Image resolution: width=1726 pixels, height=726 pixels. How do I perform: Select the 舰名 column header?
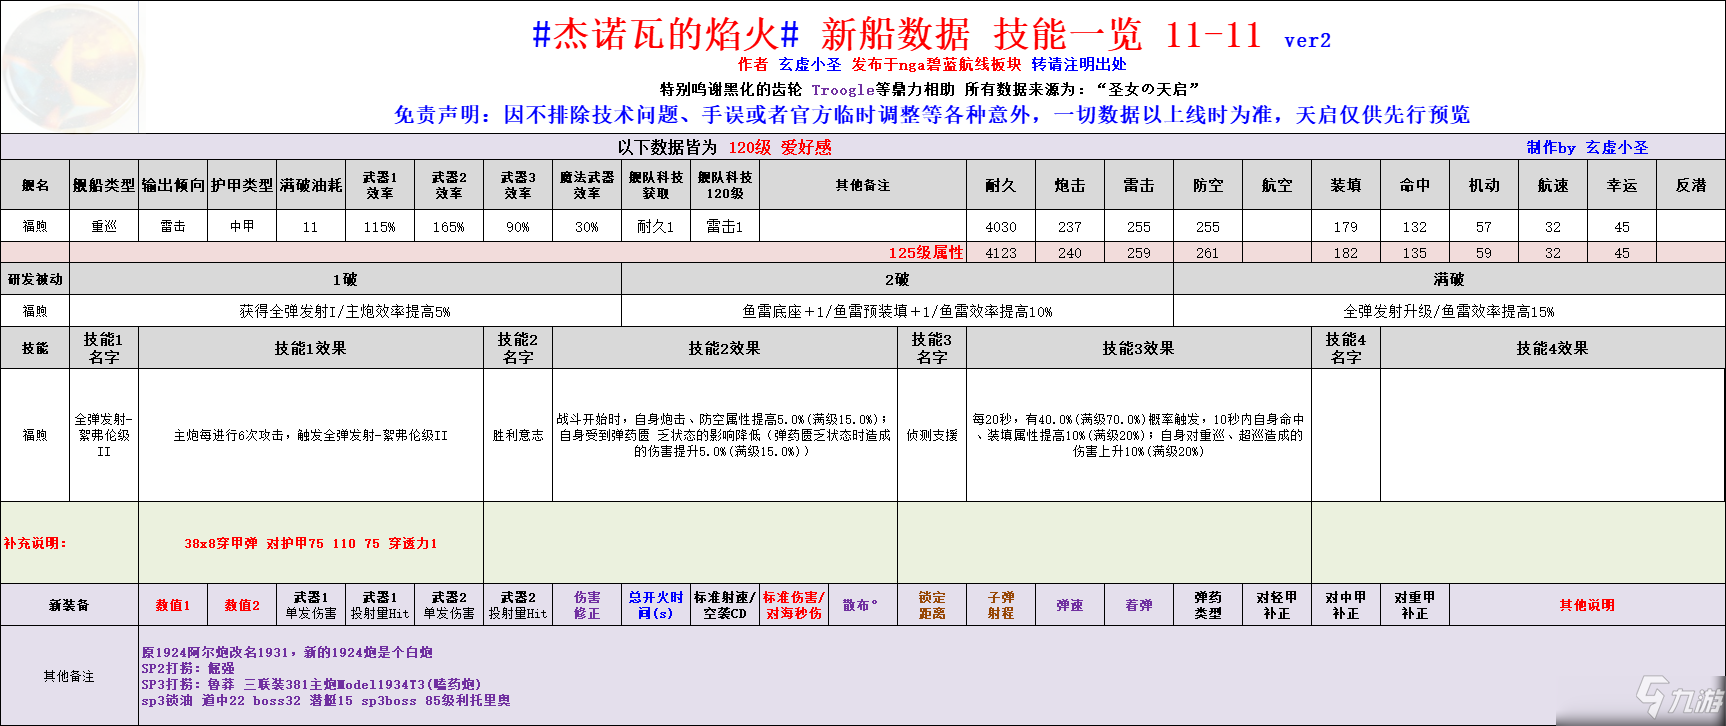pos(35,185)
